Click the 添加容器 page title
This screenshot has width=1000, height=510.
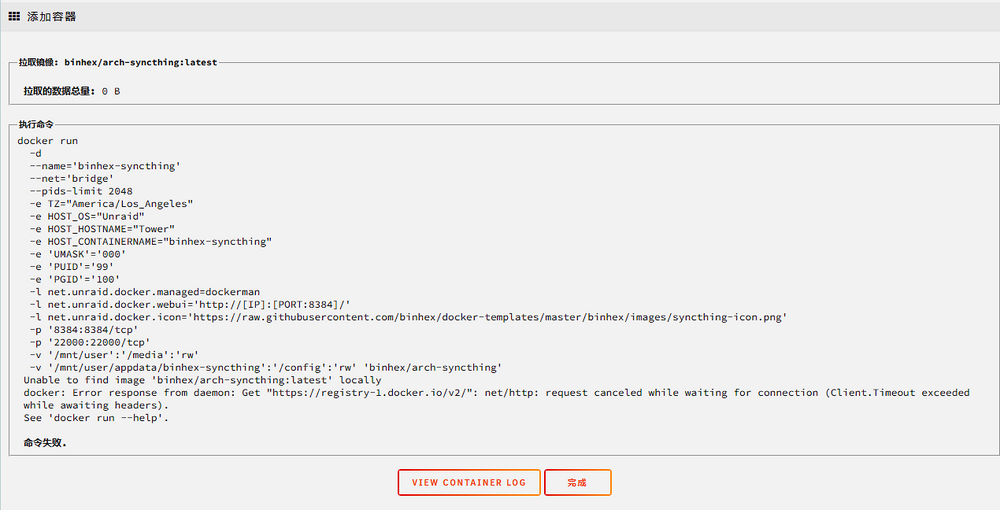point(52,17)
